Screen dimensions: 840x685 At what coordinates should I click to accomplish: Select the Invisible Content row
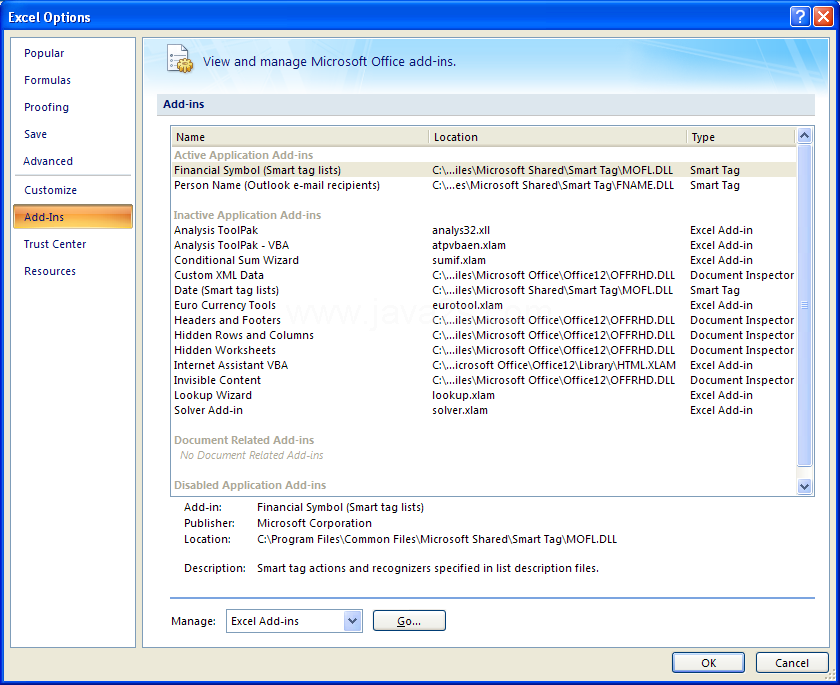point(484,380)
